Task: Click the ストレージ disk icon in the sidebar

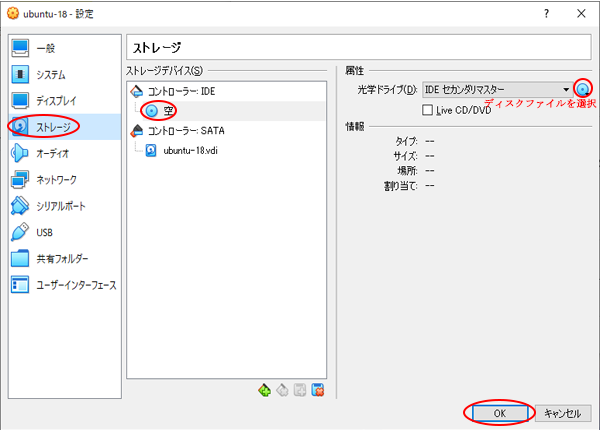Action: (20, 127)
